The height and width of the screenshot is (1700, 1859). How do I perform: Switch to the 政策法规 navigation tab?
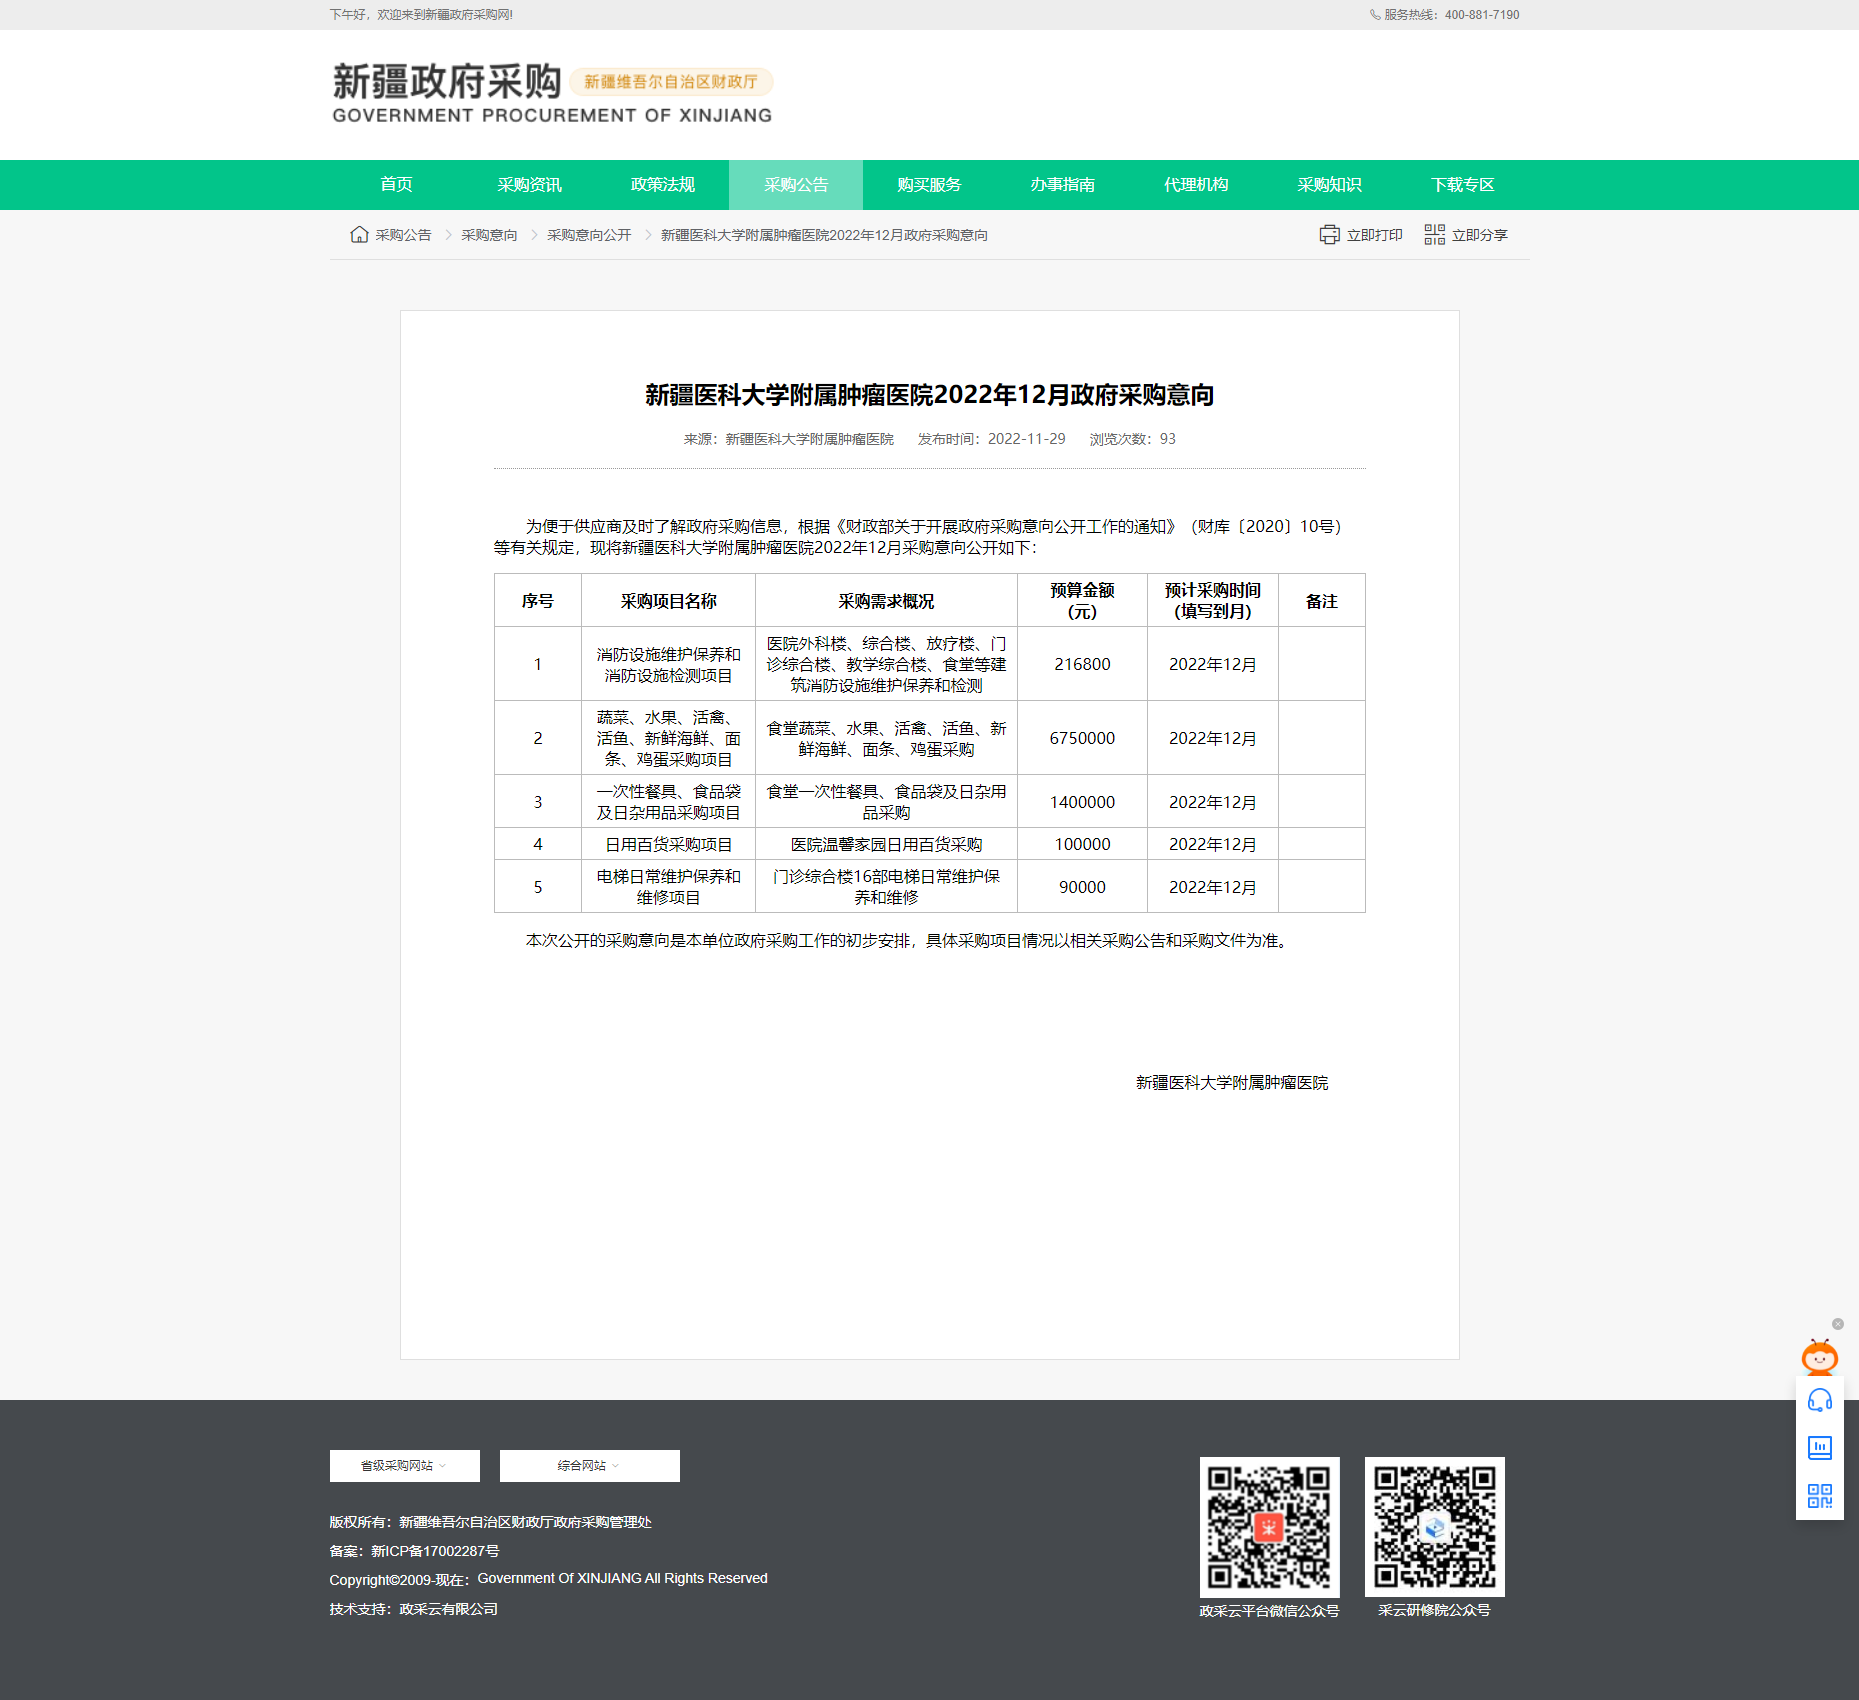click(662, 185)
